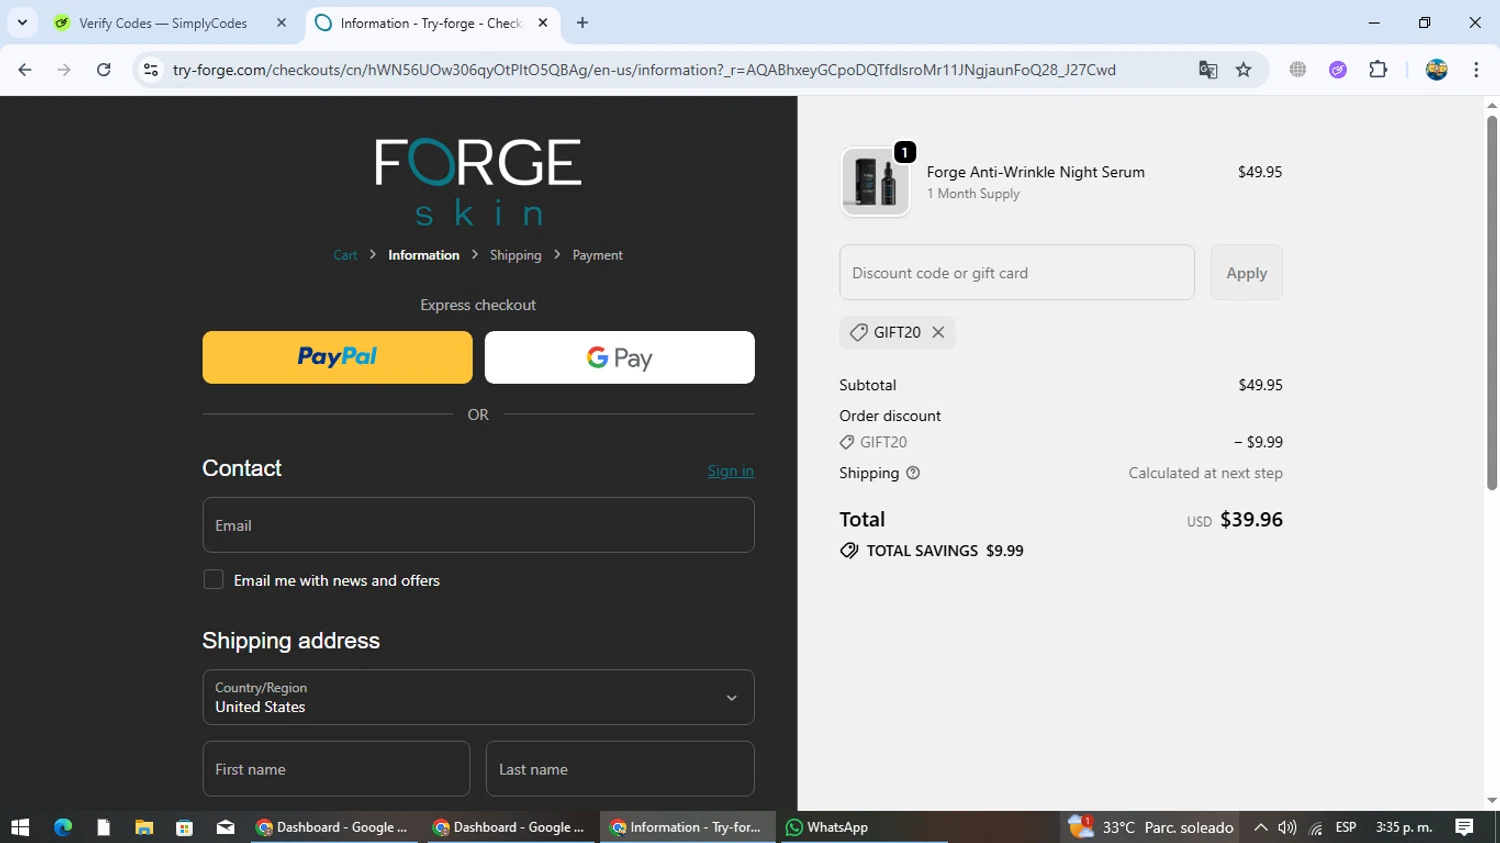Switch to first Dashboard - Google taskbar window

[x=333, y=827]
